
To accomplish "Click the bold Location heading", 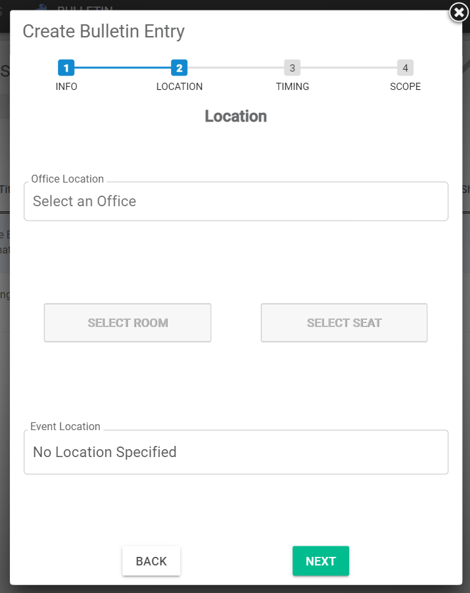I will [x=236, y=116].
